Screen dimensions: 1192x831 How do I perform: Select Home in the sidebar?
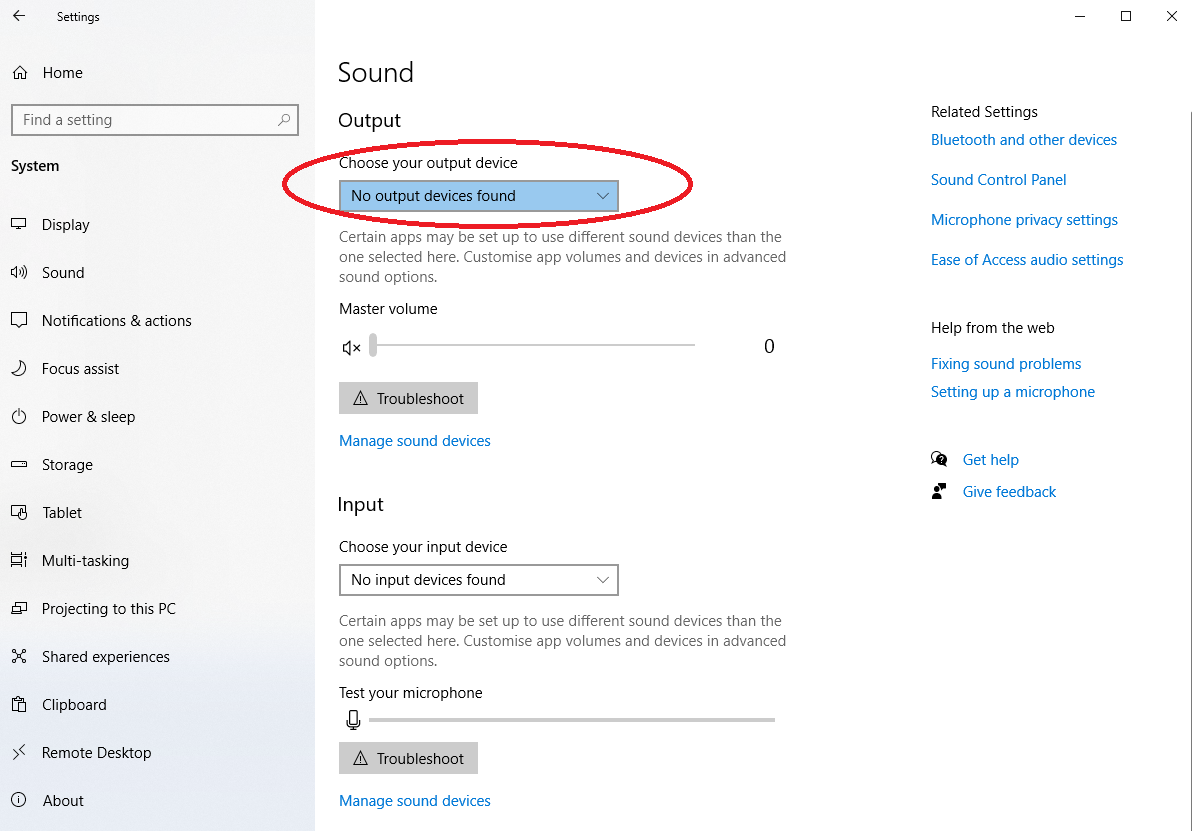click(60, 72)
